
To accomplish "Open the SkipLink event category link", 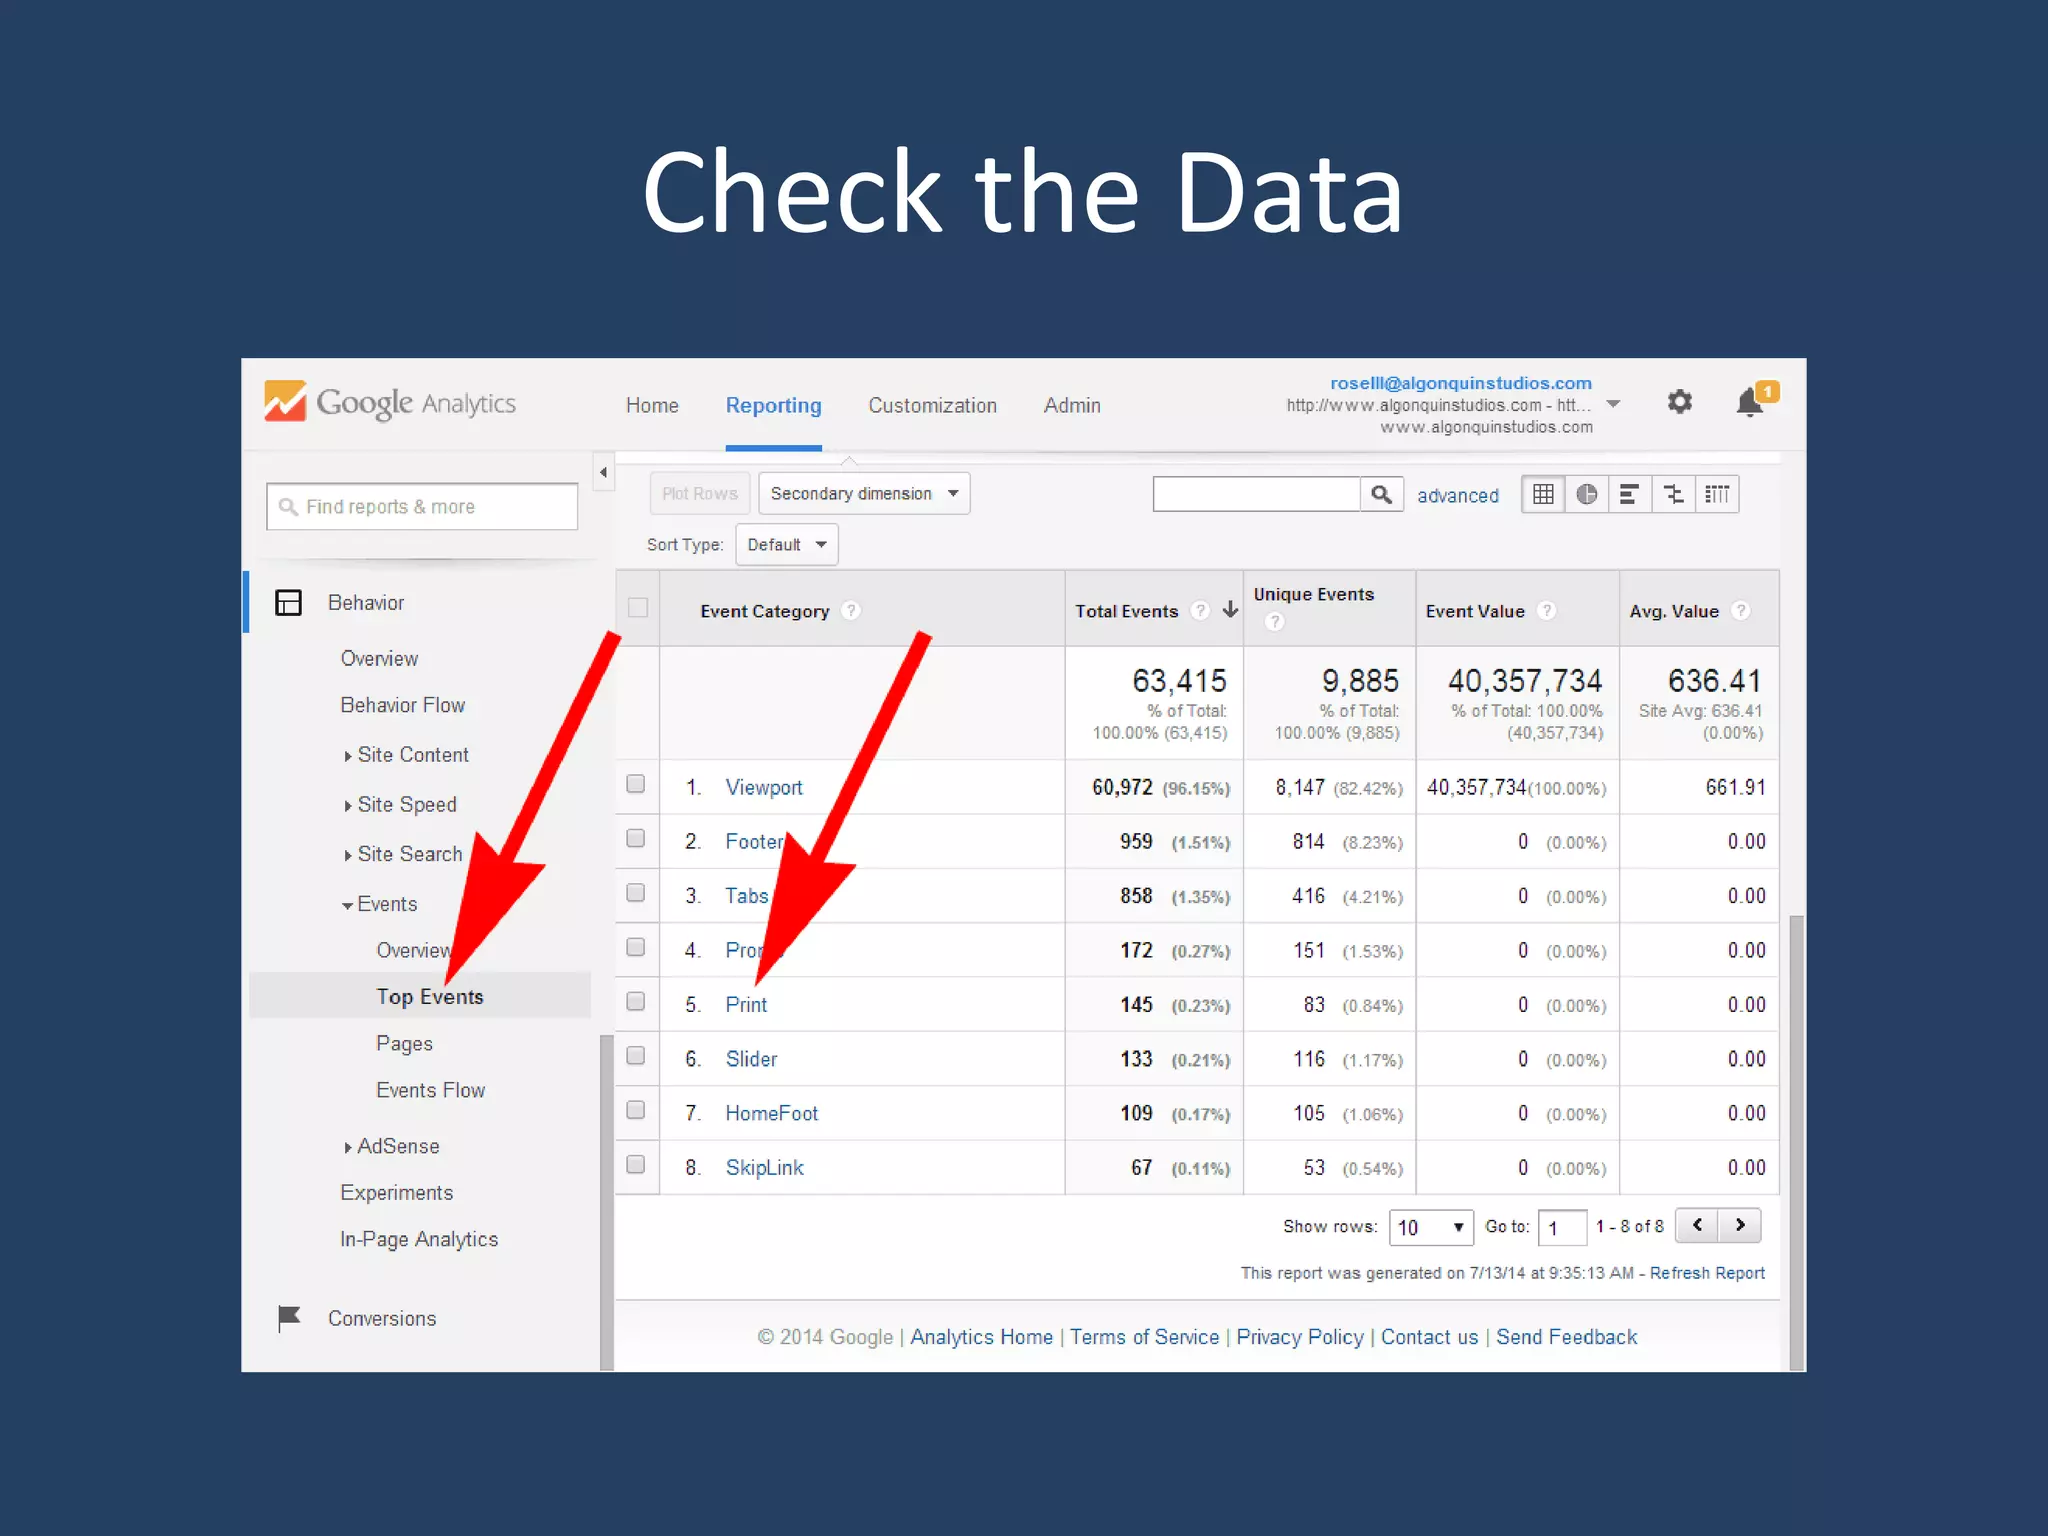I will (x=765, y=1167).
